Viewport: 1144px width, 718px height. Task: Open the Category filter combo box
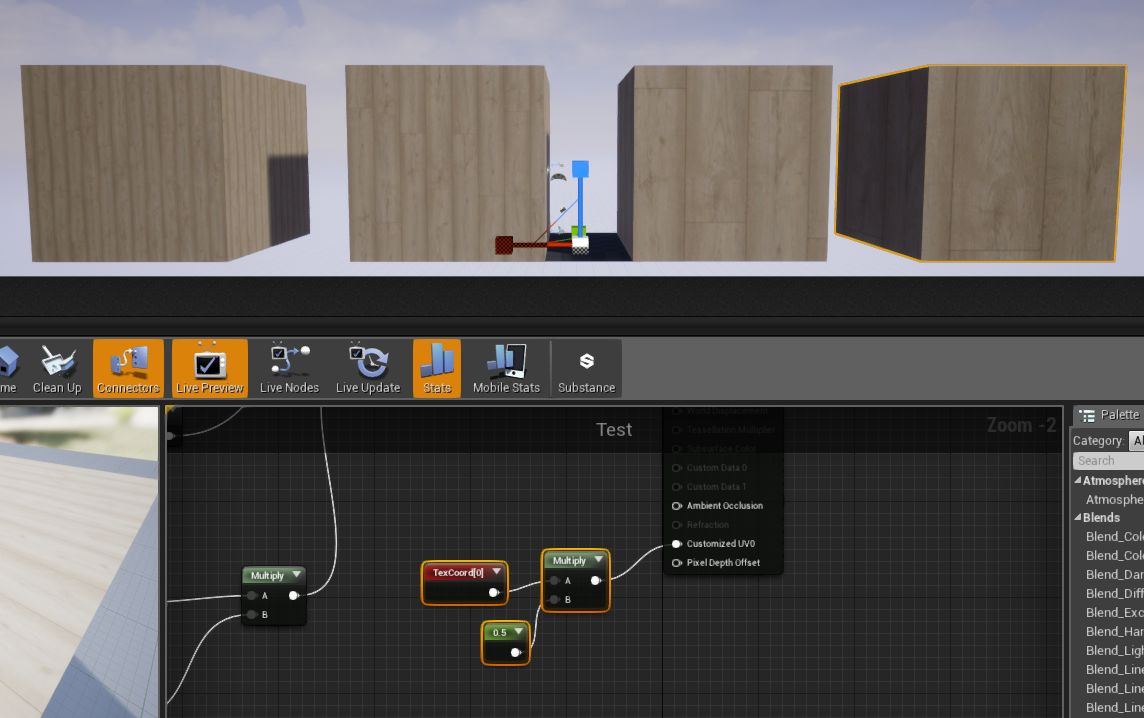[1136, 440]
